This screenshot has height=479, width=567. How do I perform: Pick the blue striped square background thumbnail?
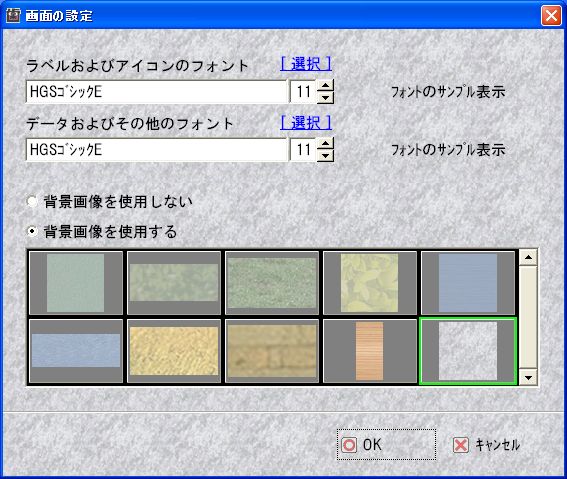(x=468, y=283)
